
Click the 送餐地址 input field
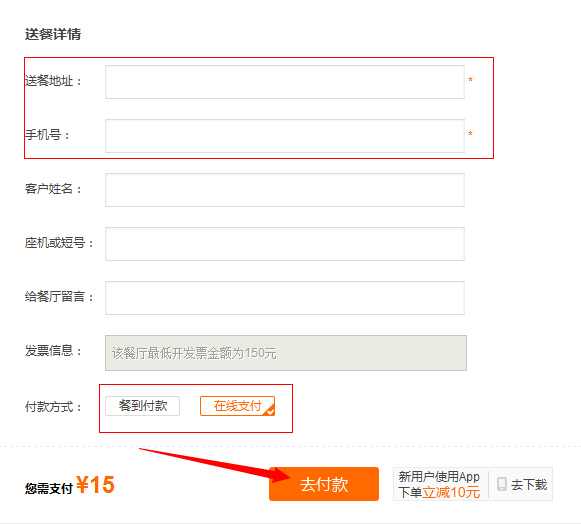[285, 82]
